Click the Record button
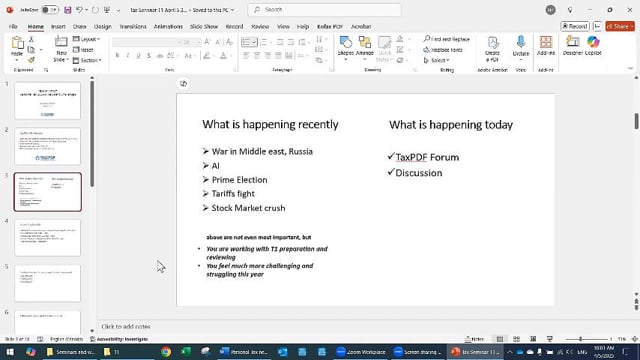The width and height of the screenshot is (640, 360). [575, 26]
